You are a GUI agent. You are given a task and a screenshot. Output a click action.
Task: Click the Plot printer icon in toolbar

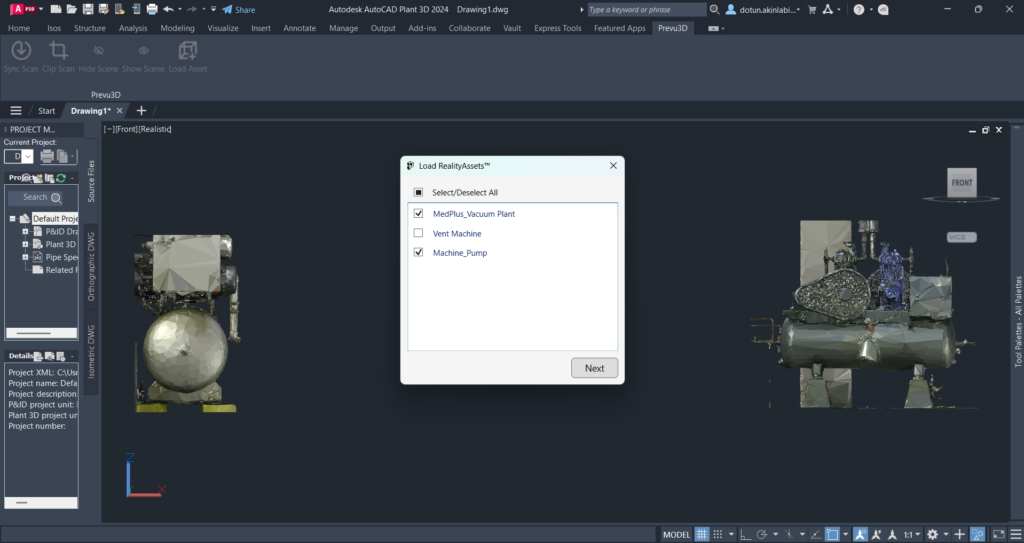pyautogui.click(x=152, y=9)
